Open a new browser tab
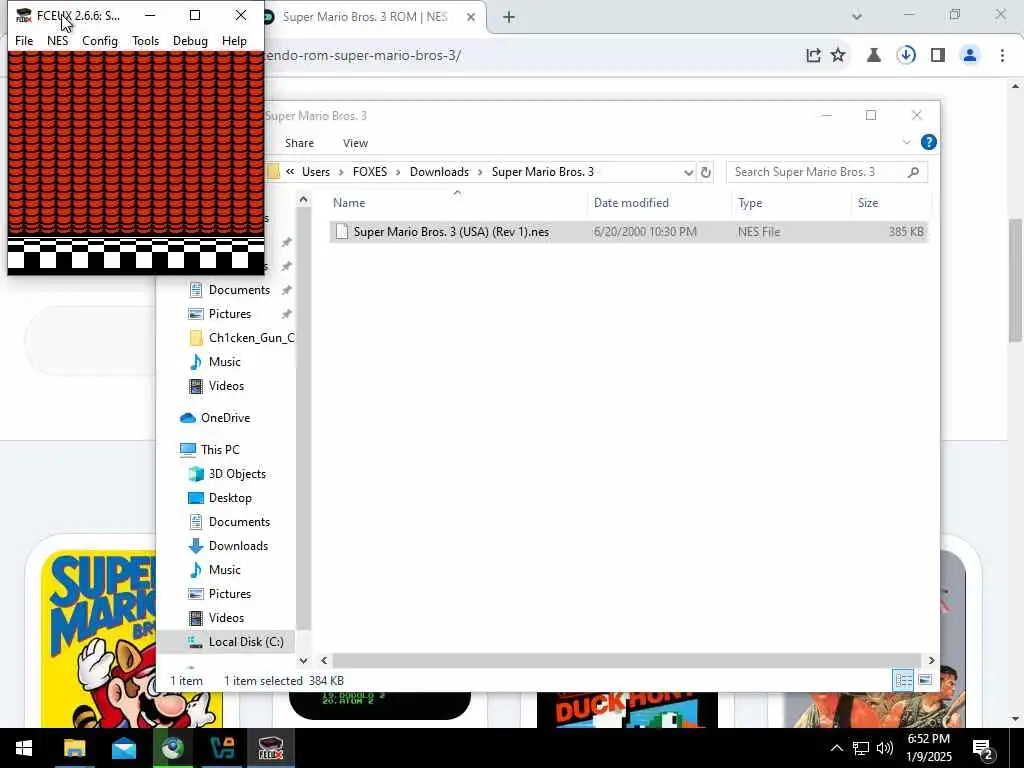The width and height of the screenshot is (1024, 768). click(x=509, y=18)
